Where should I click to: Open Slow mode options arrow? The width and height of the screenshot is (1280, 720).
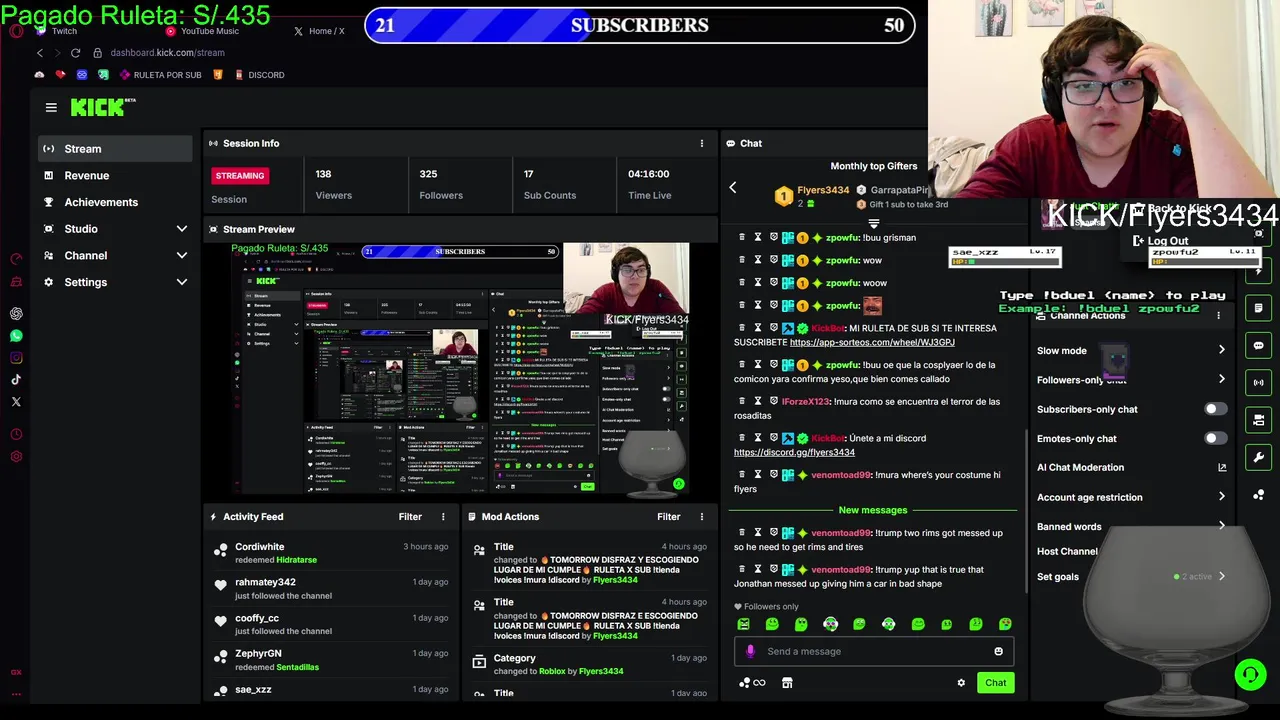click(x=1221, y=351)
